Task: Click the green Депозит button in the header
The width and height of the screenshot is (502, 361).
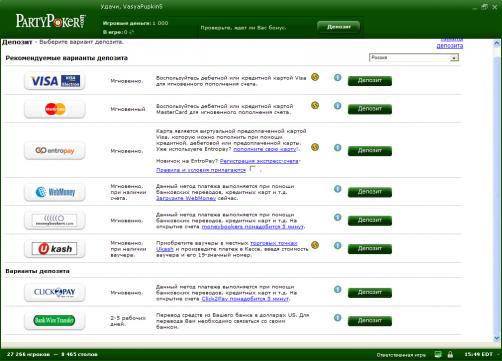Action: [338, 27]
